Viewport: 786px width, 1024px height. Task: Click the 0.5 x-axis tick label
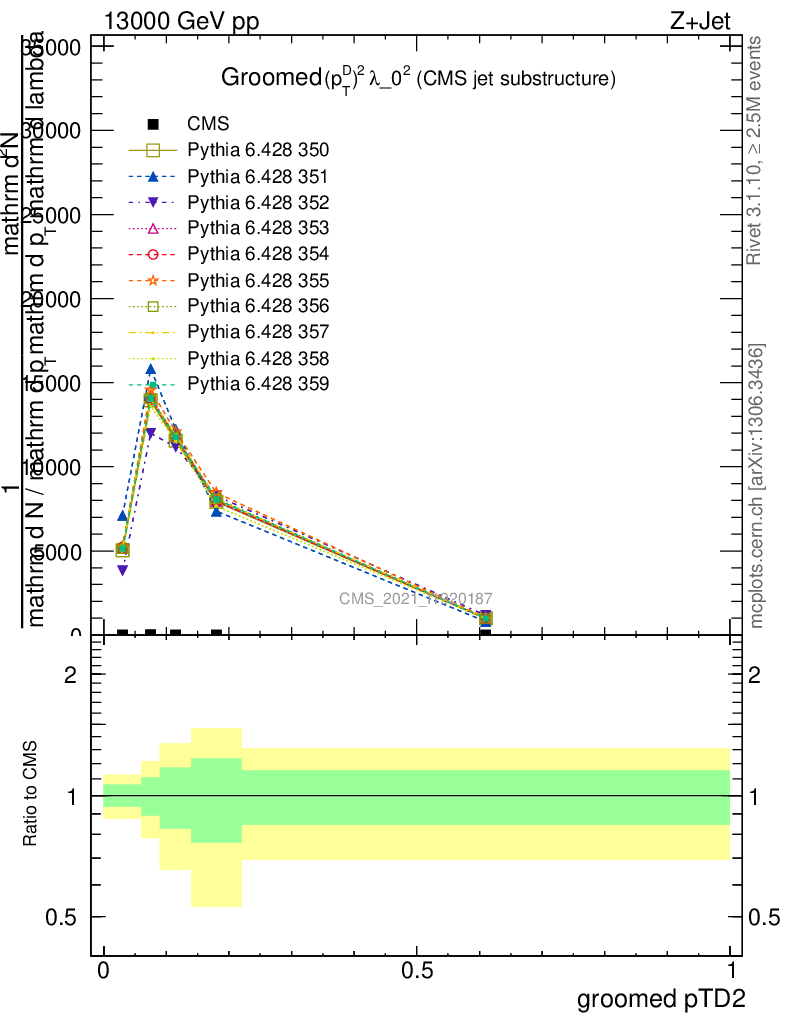pyautogui.click(x=417, y=970)
